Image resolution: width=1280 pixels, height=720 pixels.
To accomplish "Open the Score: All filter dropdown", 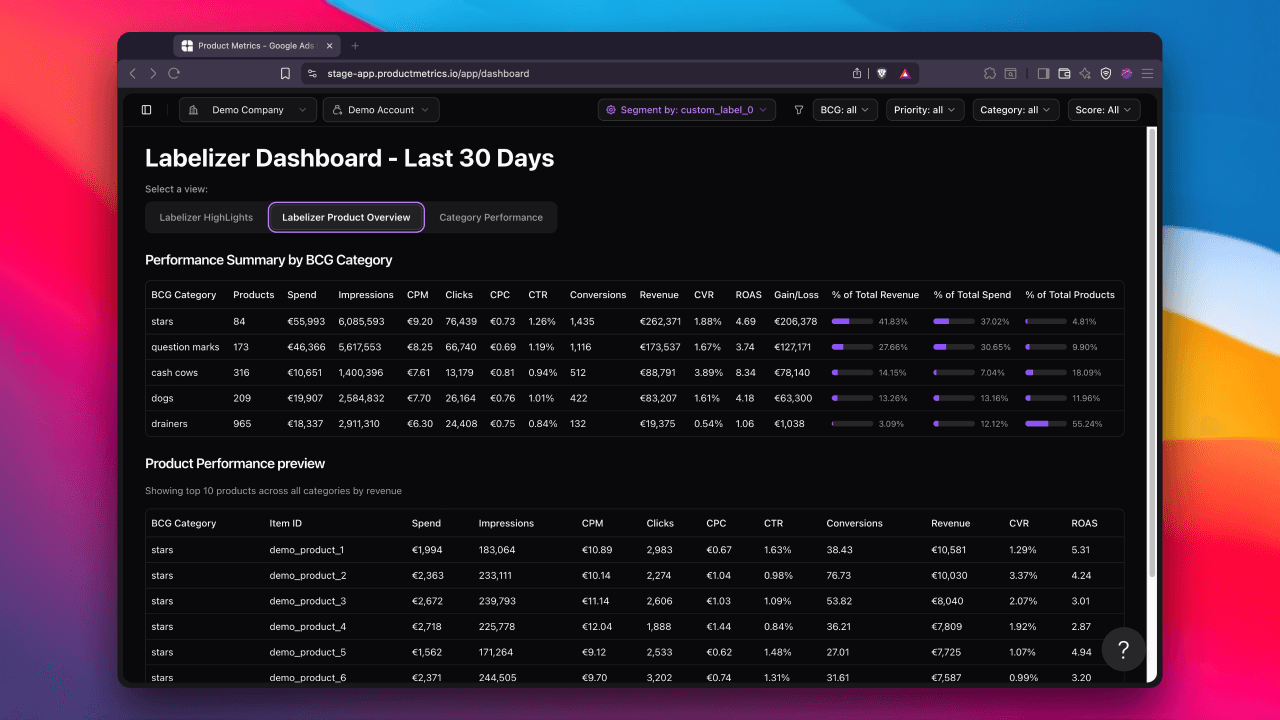I will coord(1104,110).
